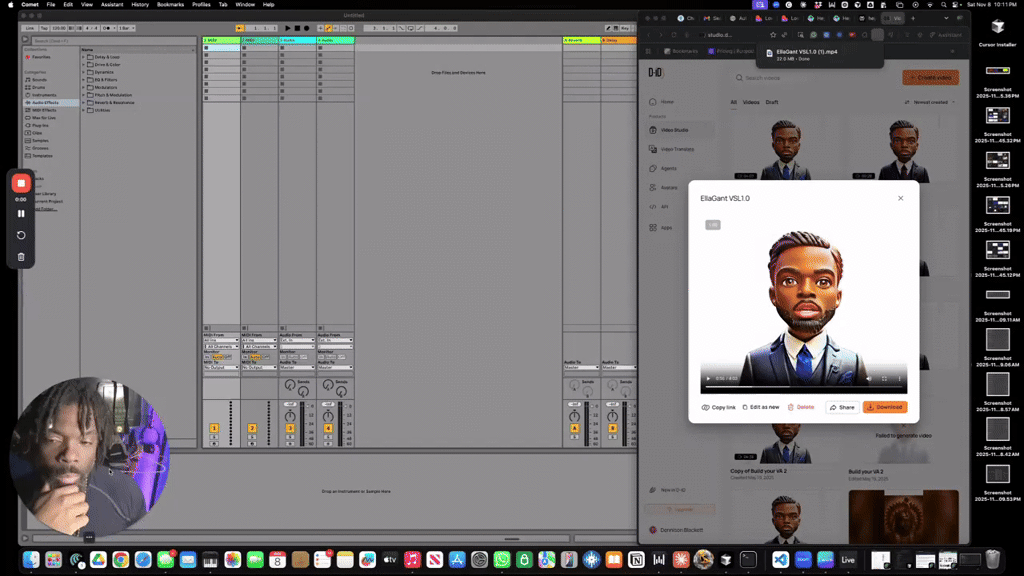Open the Agents section in D-ID
The height and width of the screenshot is (576, 1024).
(x=668, y=168)
